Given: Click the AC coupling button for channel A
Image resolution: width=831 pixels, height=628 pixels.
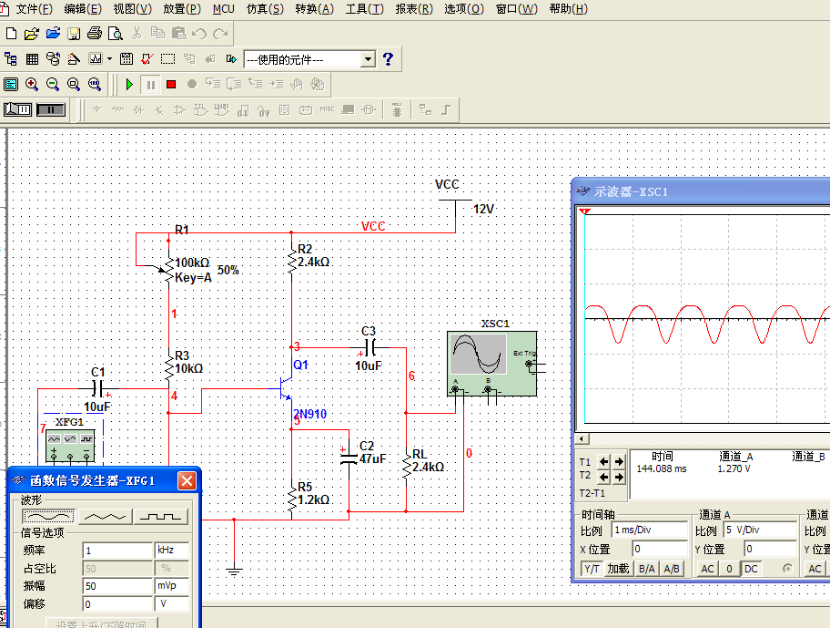Looking at the screenshot, I should [707, 568].
